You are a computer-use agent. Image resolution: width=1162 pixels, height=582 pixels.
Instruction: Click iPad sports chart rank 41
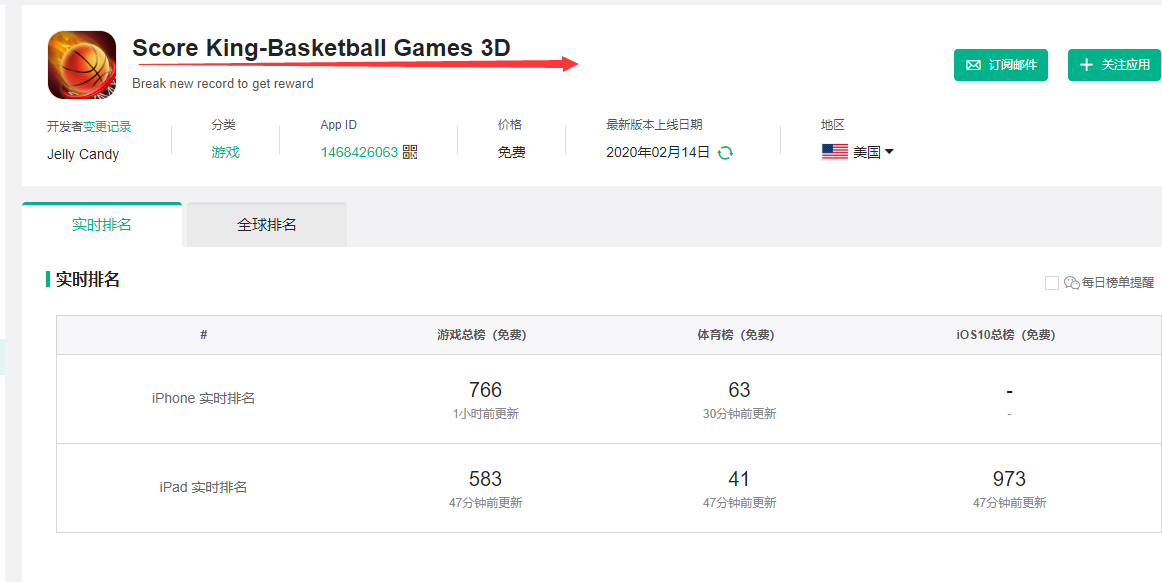pos(739,479)
